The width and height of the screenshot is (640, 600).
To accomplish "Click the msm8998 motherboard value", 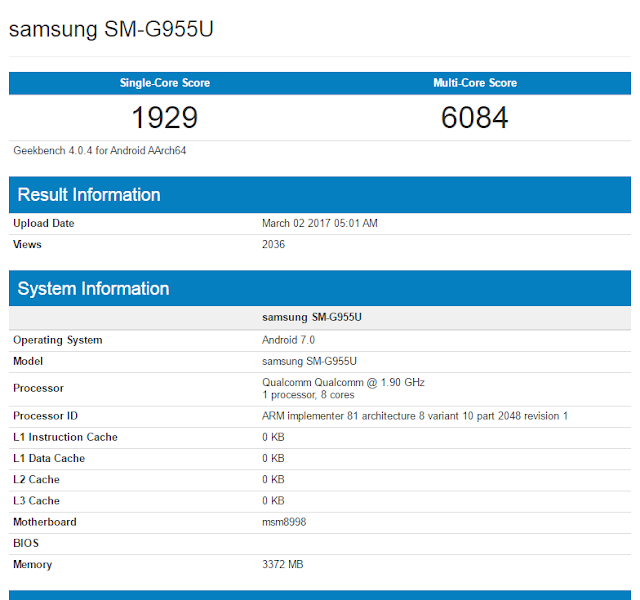I will pyautogui.click(x=284, y=522).
